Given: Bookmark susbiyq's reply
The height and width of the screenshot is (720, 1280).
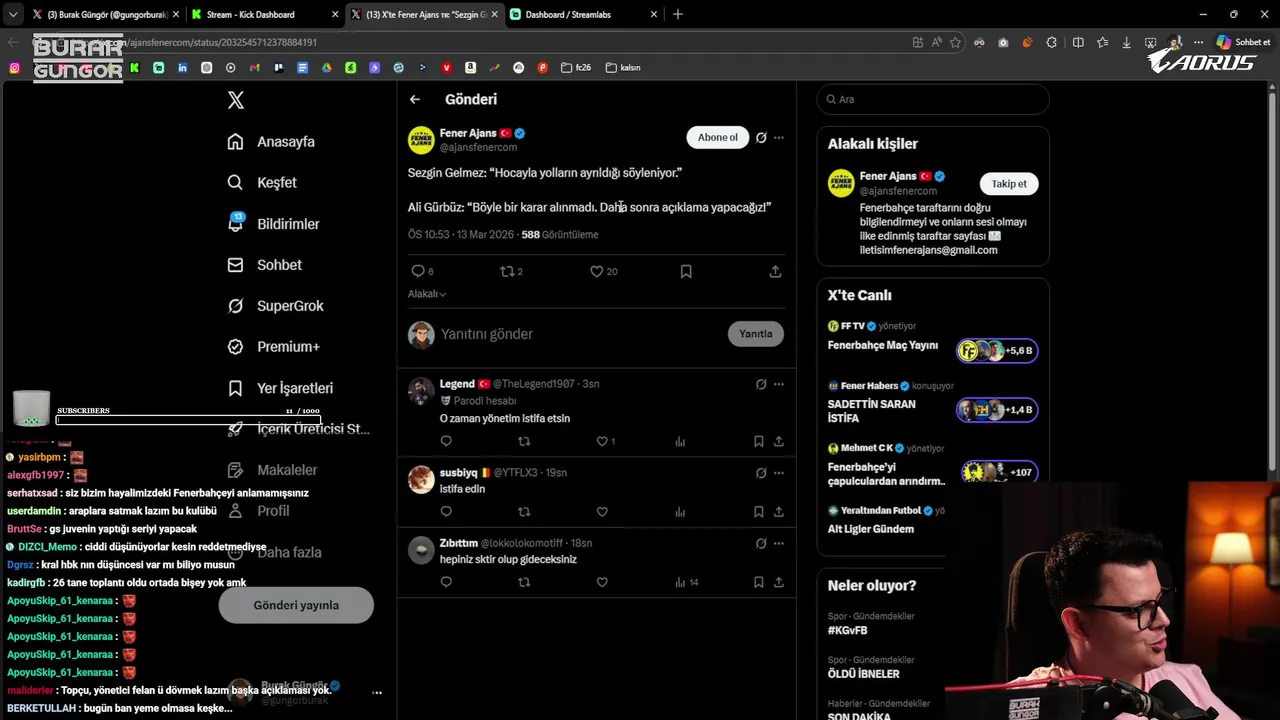Looking at the screenshot, I should tap(758, 512).
